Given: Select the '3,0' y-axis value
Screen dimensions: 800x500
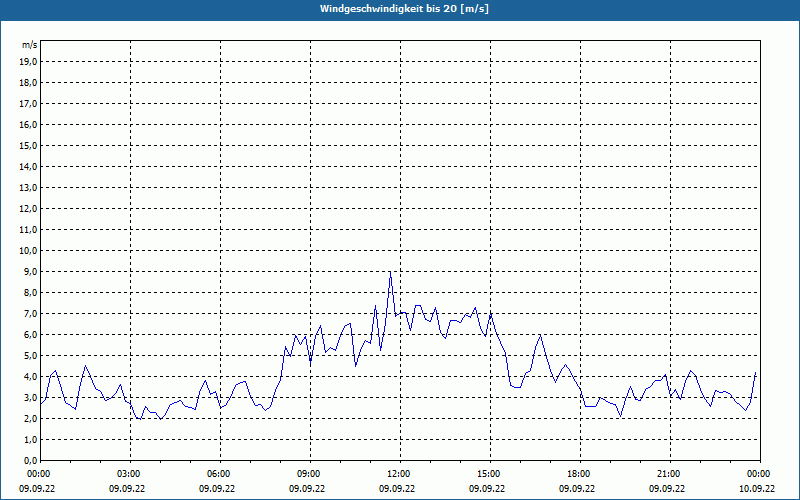Looking at the screenshot, I should click(x=31, y=397).
